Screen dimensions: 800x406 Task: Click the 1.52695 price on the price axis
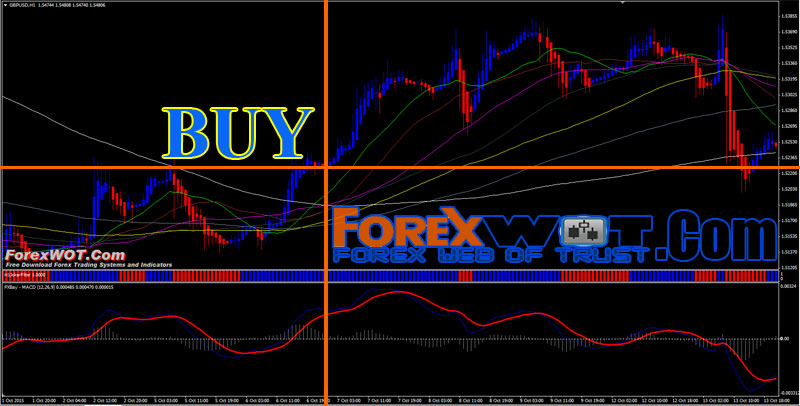point(789,126)
